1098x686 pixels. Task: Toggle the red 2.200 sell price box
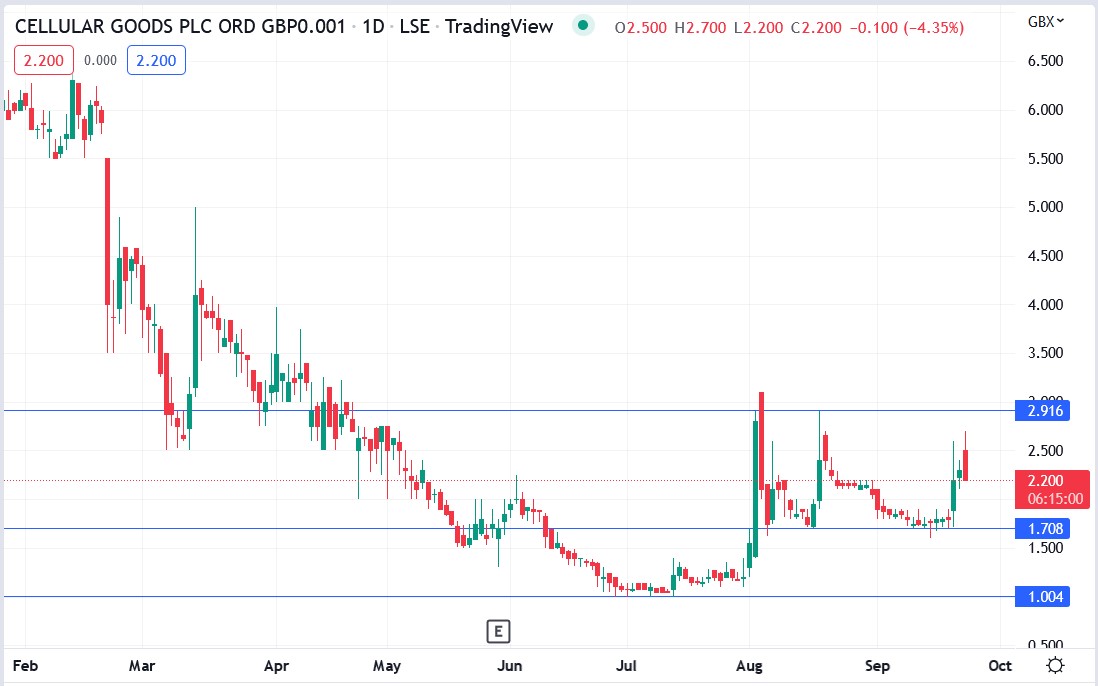click(x=42, y=60)
